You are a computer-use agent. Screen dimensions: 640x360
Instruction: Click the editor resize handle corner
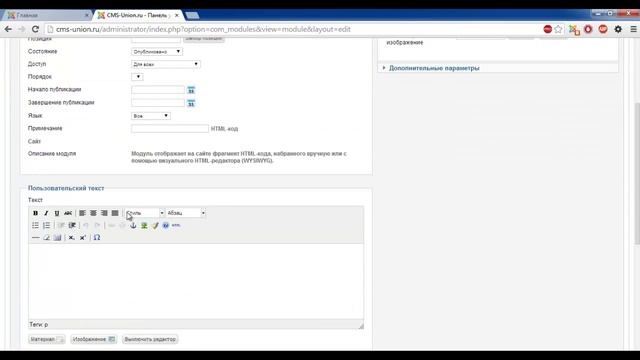pyautogui.click(x=361, y=326)
